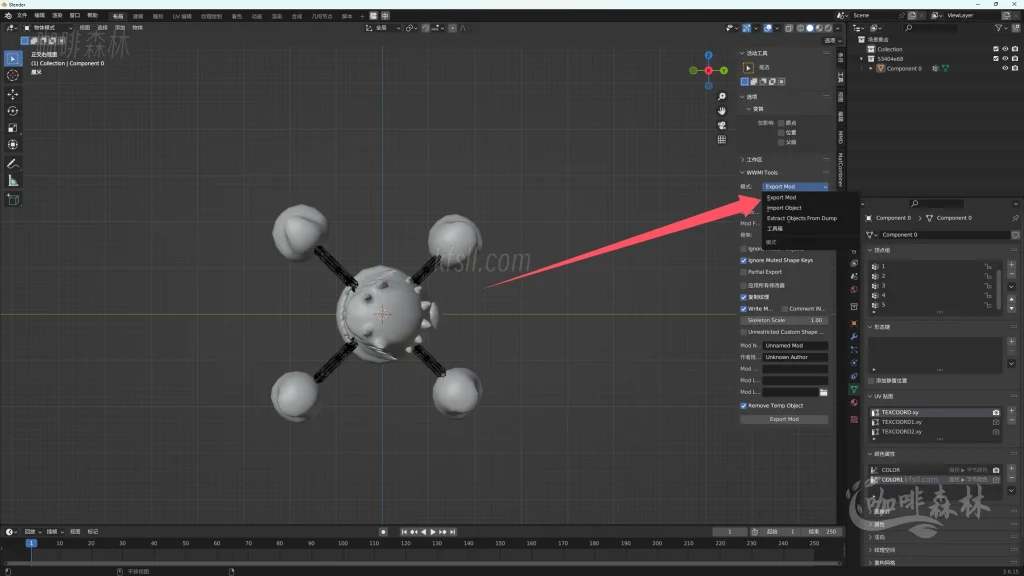
Task: Enable the Partial Export checkbox
Action: pos(743,272)
